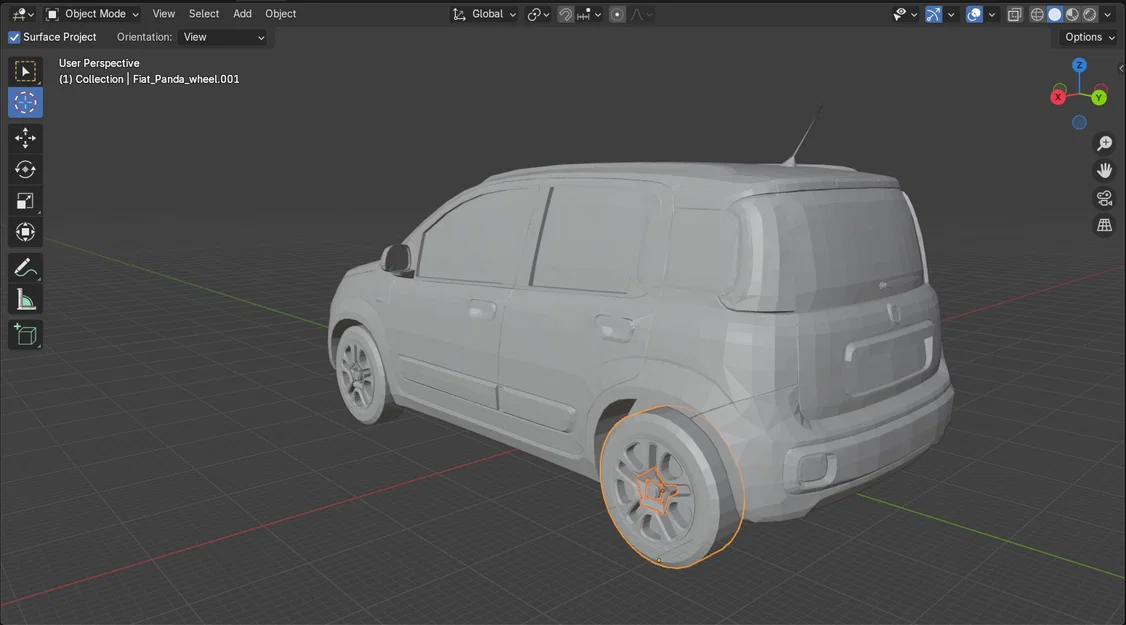1126x625 pixels.
Task: Open the Orientation: View dropdown
Action: pyautogui.click(x=222, y=37)
